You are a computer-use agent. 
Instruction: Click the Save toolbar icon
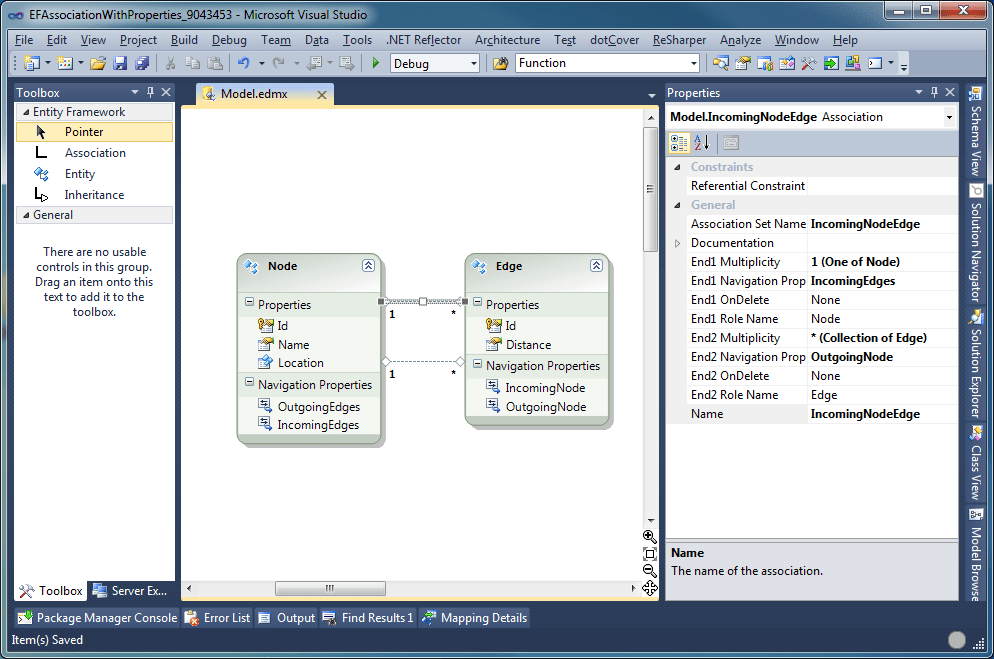tap(120, 63)
